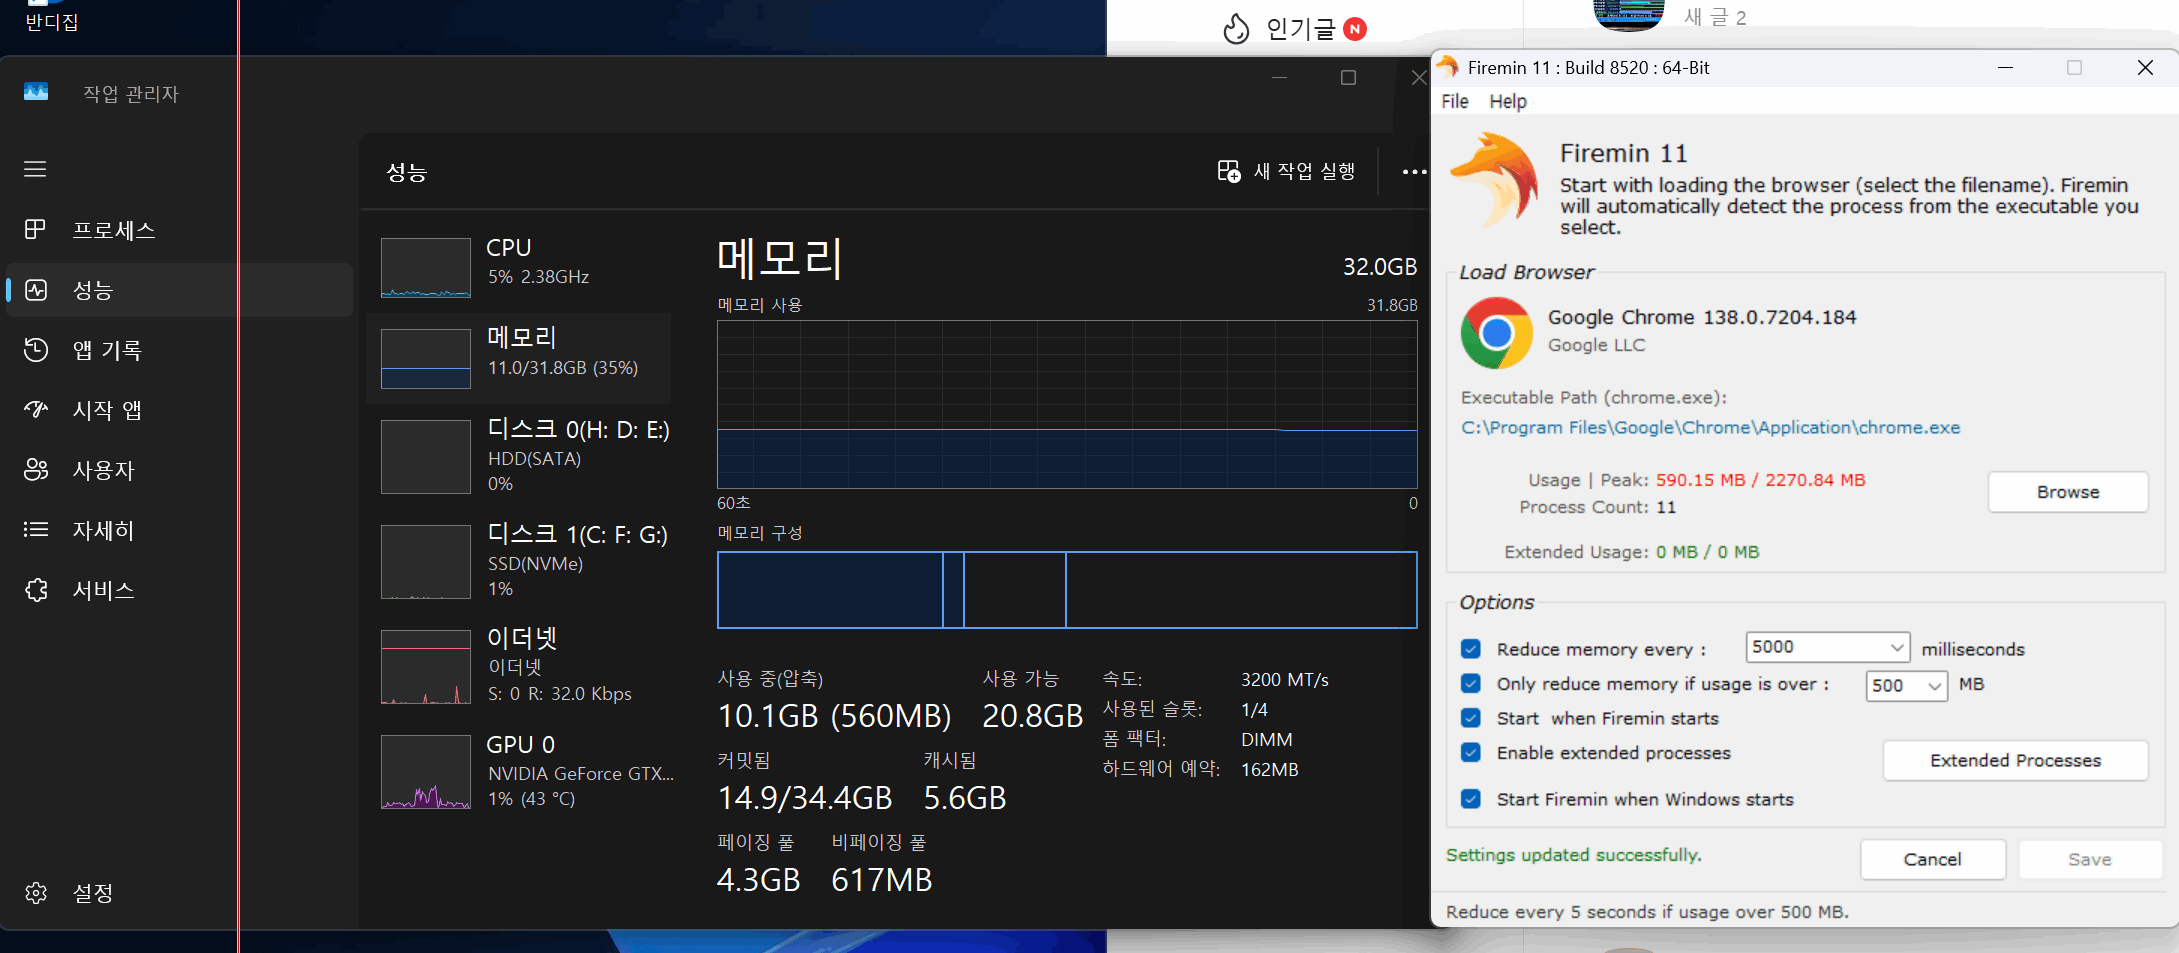The width and height of the screenshot is (2179, 953).
Task: Open Firemin File menu
Action: point(1455,101)
